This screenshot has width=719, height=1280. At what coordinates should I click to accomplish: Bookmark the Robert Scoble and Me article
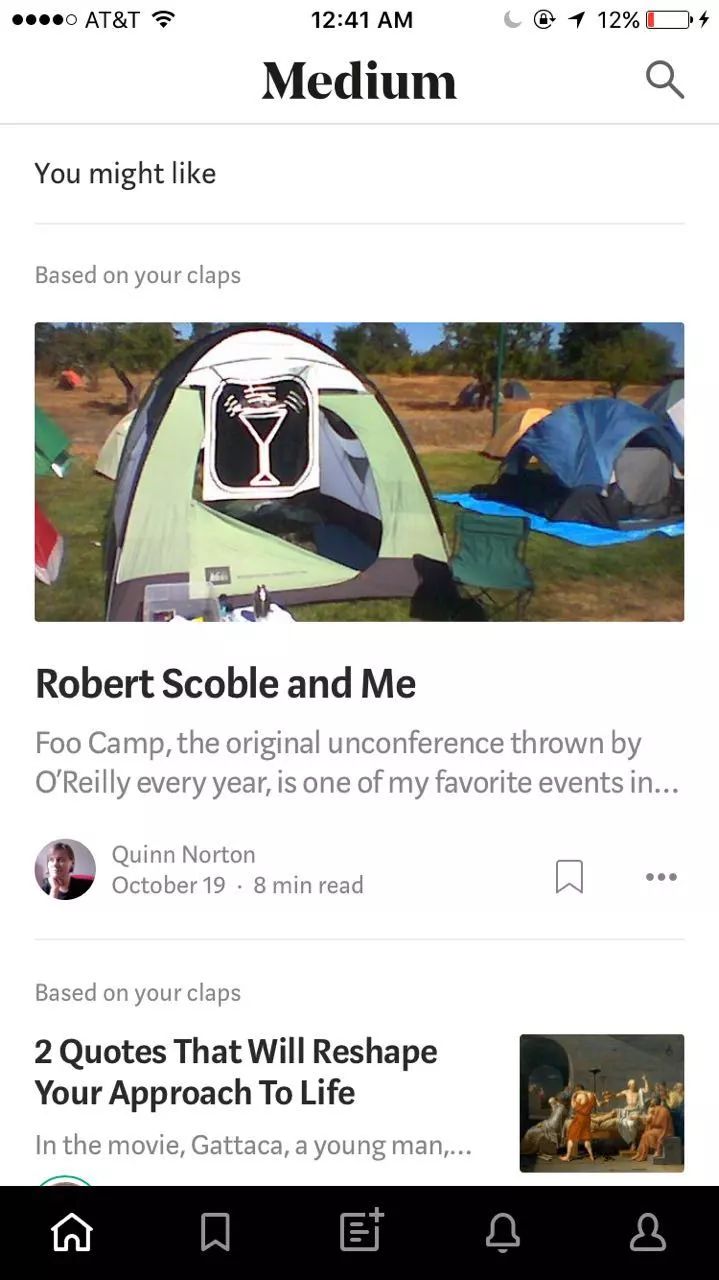(569, 876)
